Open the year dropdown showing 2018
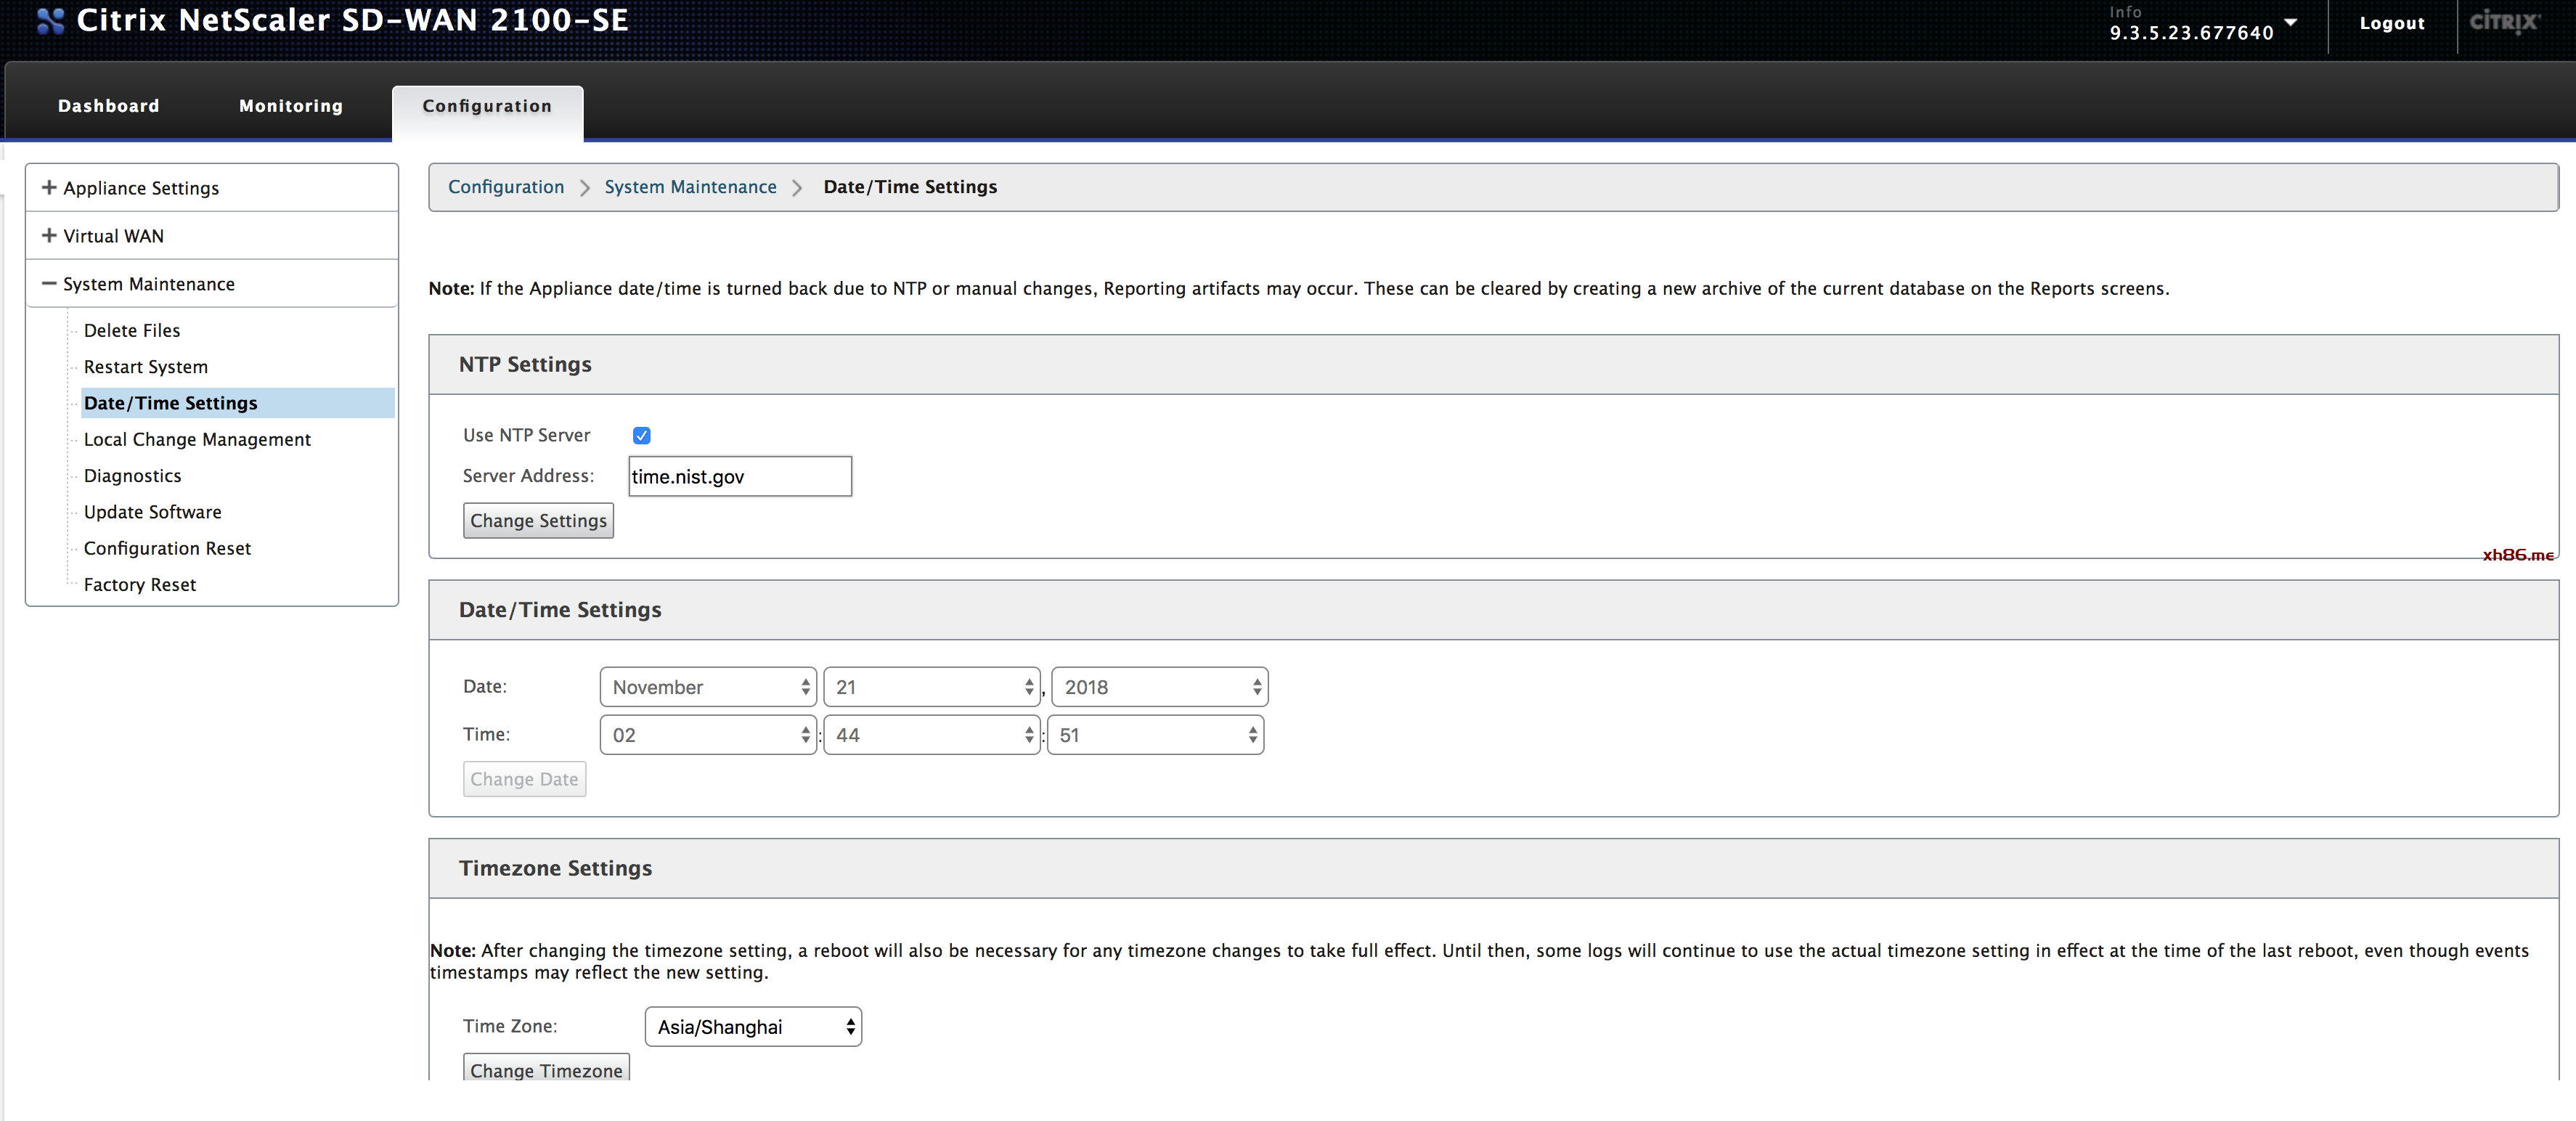This screenshot has height=1121, width=2576. (x=1160, y=687)
